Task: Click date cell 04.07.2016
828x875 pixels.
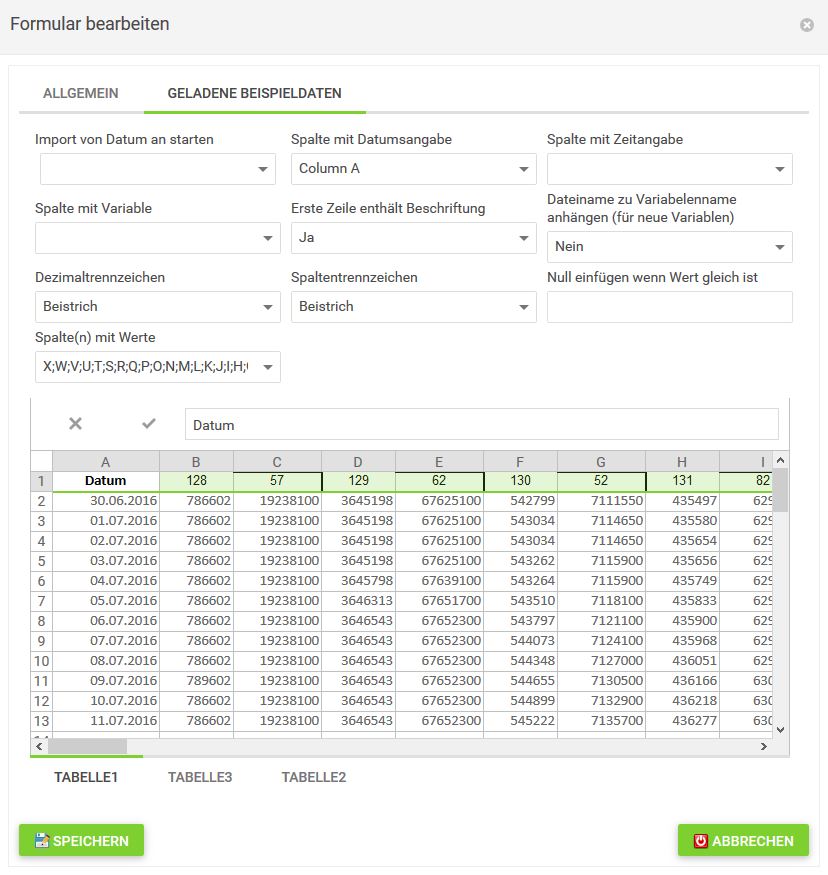Action: pyautogui.click(x=105, y=581)
